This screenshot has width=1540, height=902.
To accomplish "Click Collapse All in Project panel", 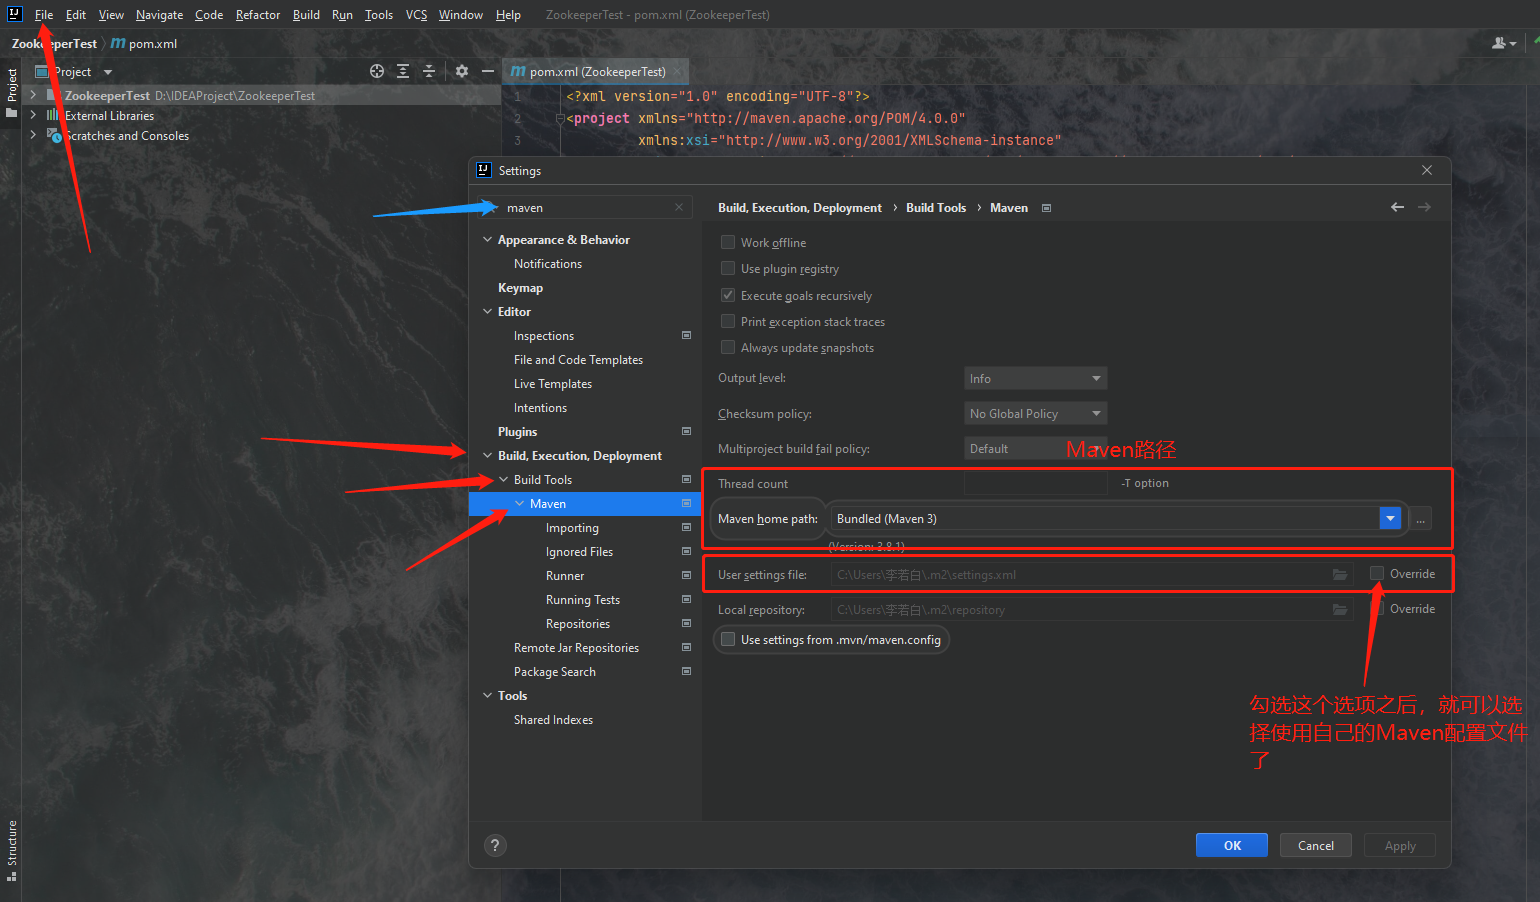I will (x=429, y=71).
